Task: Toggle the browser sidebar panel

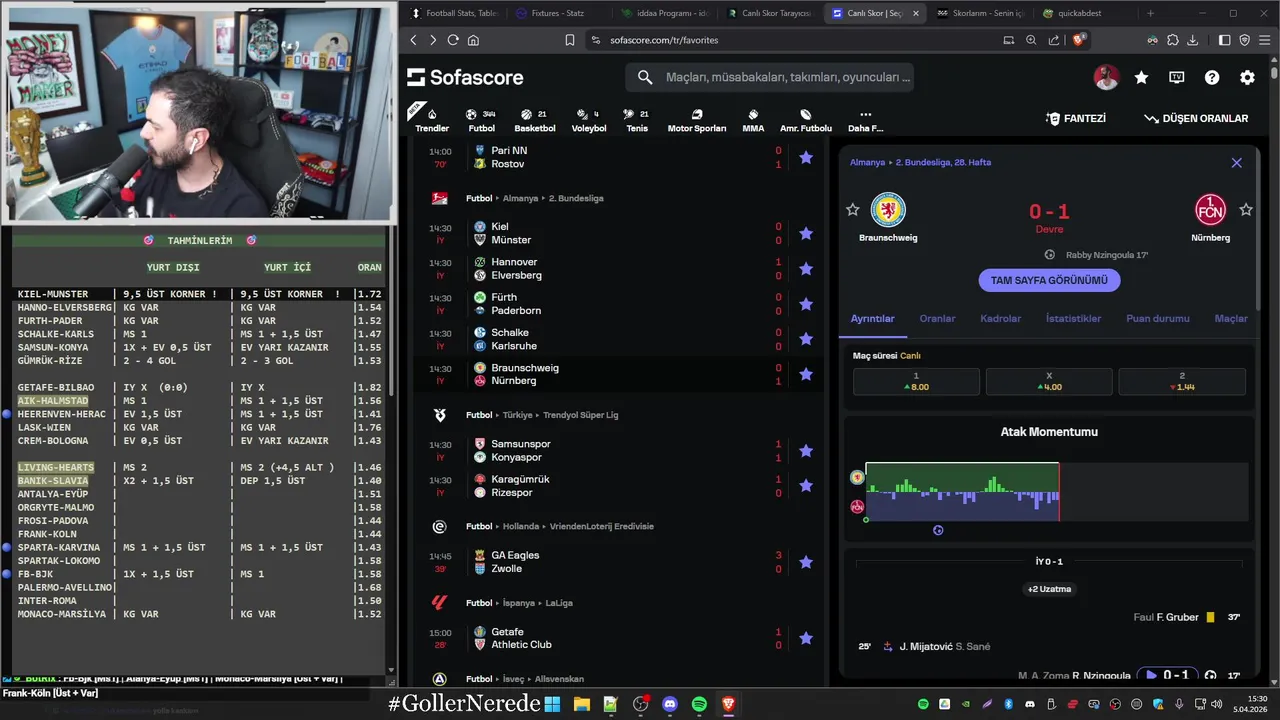Action: point(1225,40)
